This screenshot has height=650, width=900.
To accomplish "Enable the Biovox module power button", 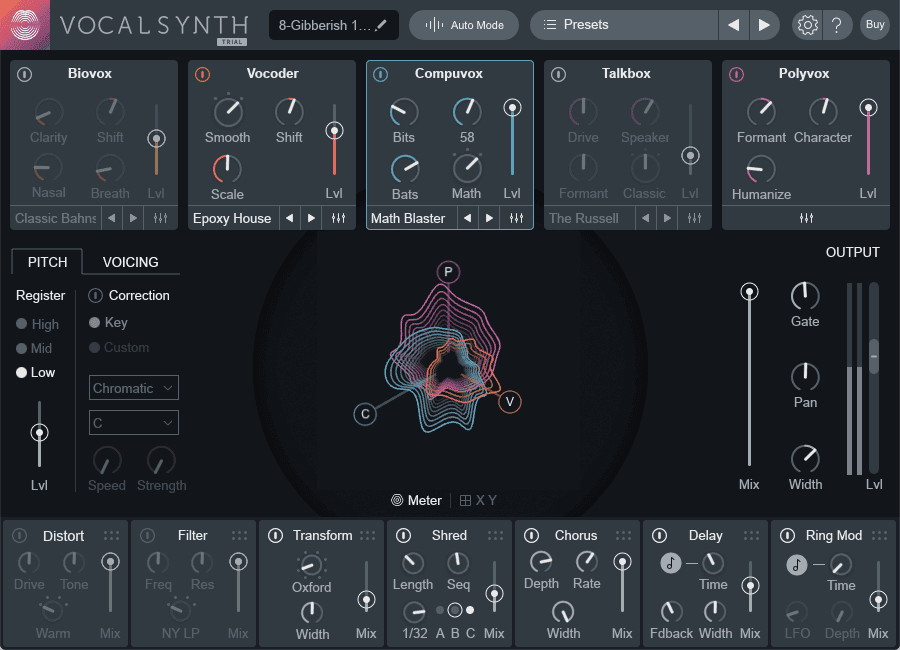I will pos(25,74).
